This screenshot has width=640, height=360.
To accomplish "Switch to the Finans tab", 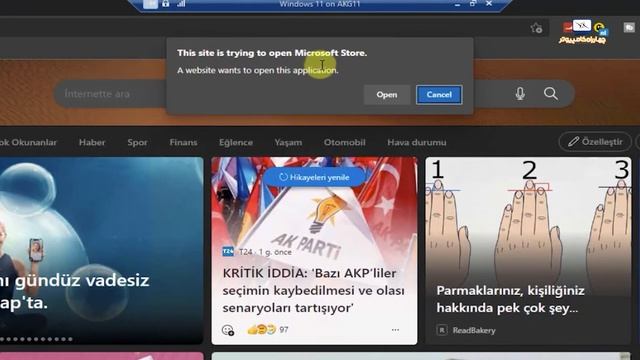I will click(x=183, y=142).
